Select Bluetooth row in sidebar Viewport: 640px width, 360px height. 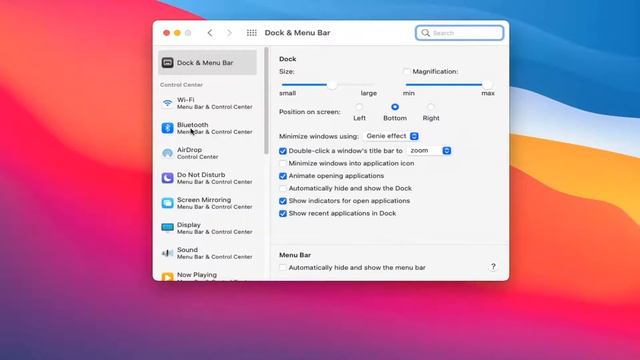tap(208, 128)
